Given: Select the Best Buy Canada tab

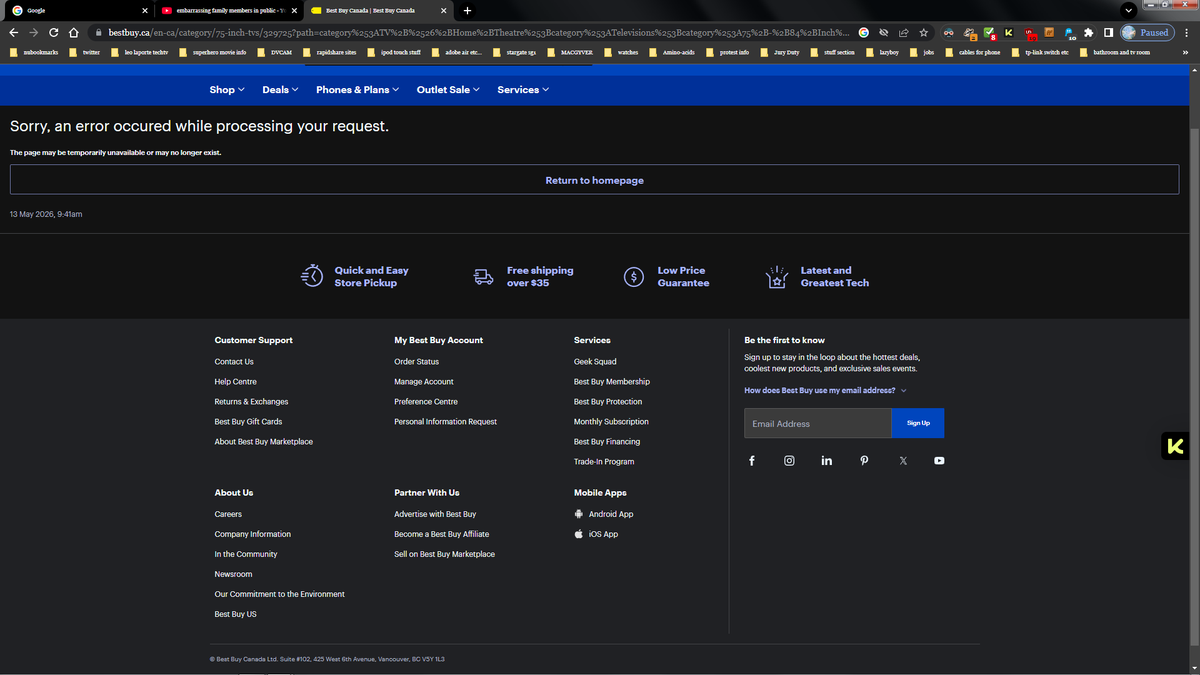Looking at the screenshot, I should pos(379,10).
